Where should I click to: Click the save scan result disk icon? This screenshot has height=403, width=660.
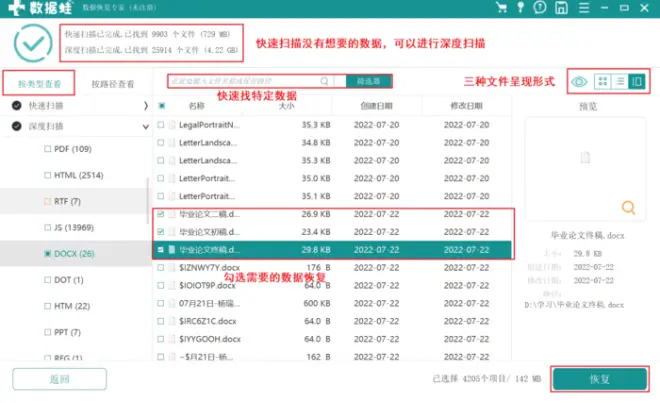(561, 8)
